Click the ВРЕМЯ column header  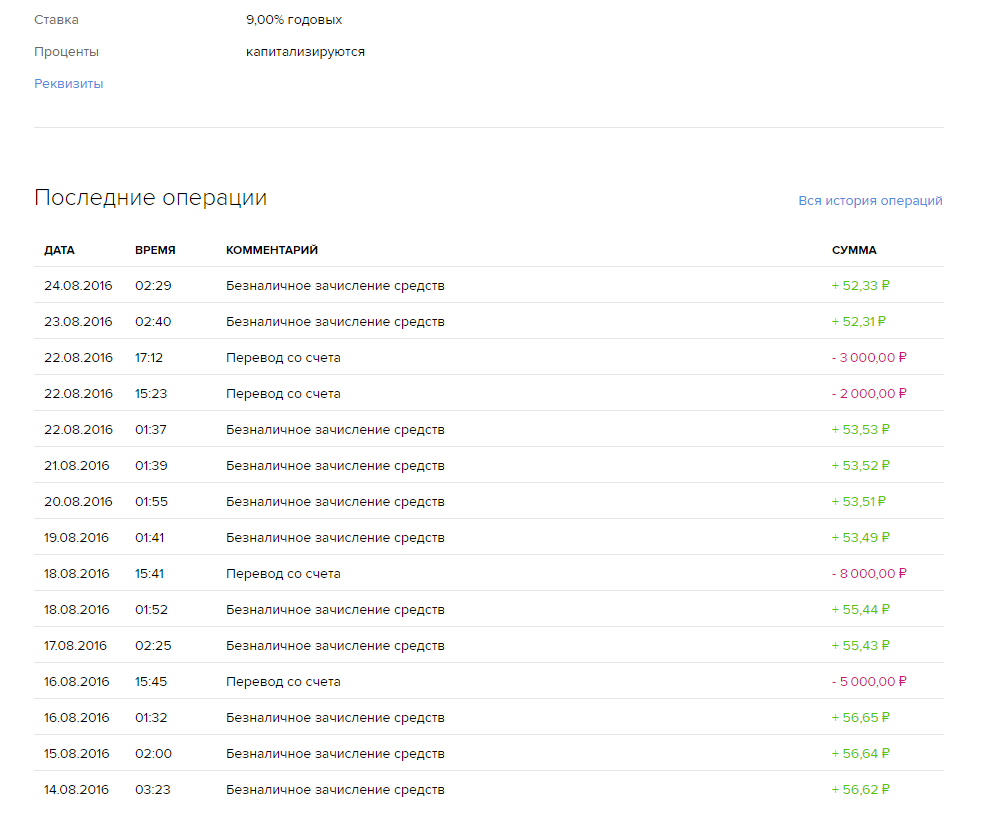[155, 250]
